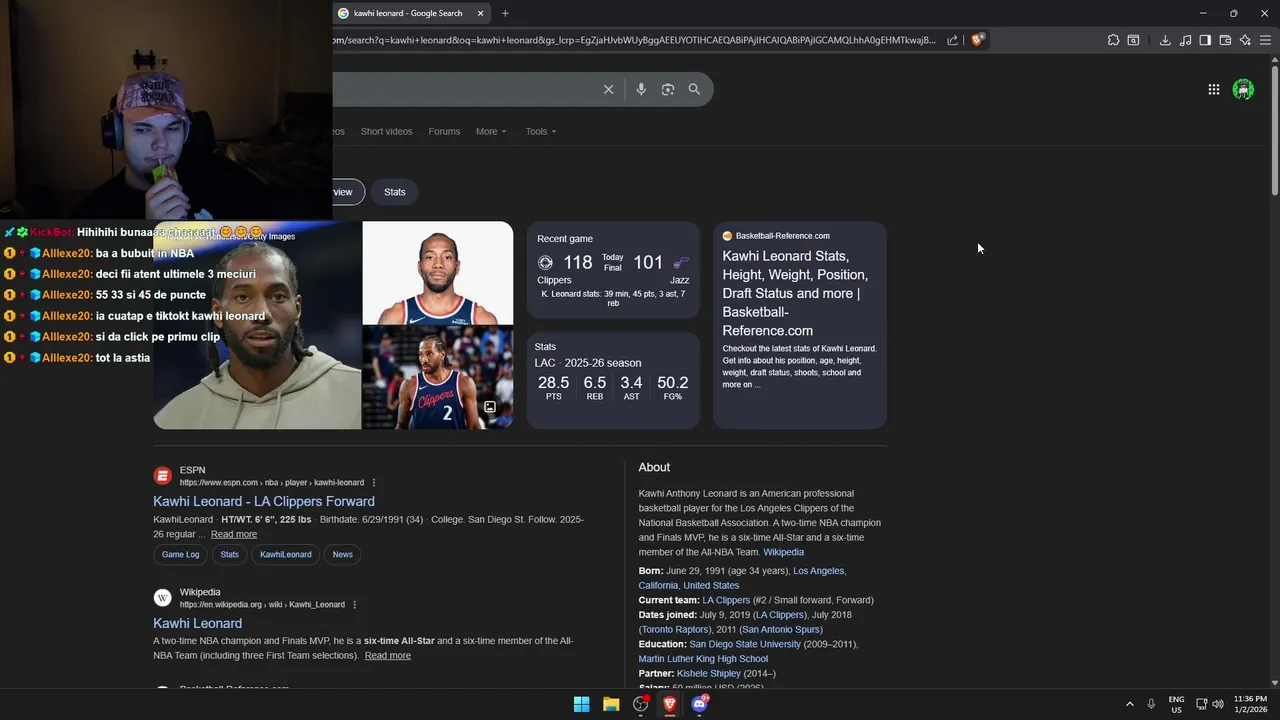Open the large Kawhi Leonard hoodie photo
Image resolution: width=1280 pixels, height=720 pixels.
(257, 325)
